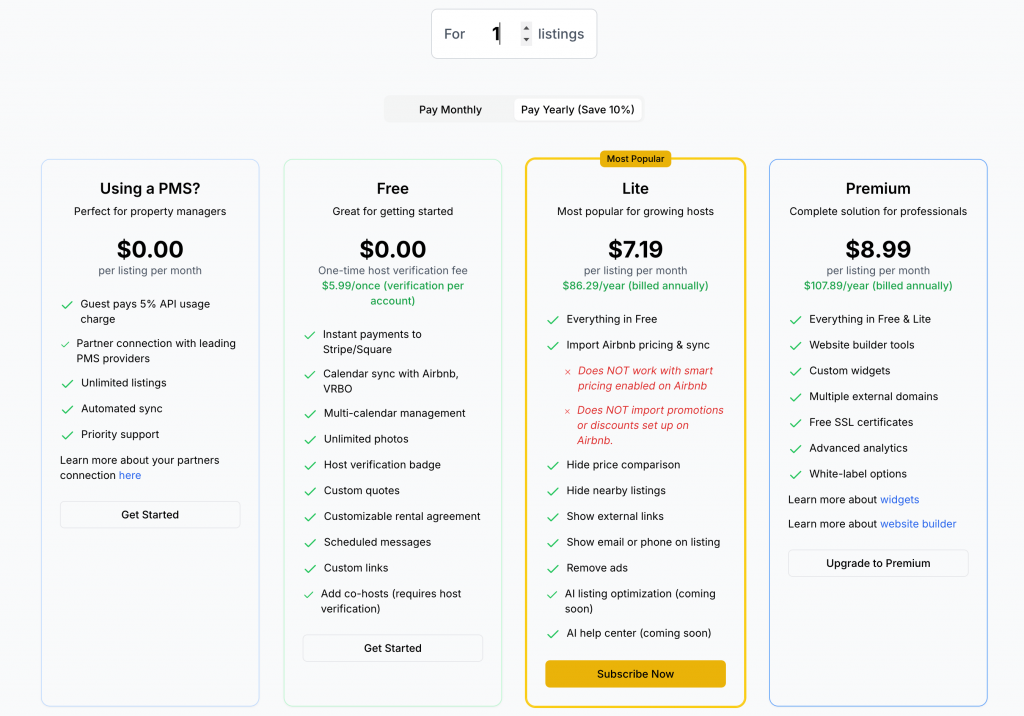Click red X icon beside promotions import warning
This screenshot has height=716, width=1024.
pyautogui.click(x=567, y=411)
